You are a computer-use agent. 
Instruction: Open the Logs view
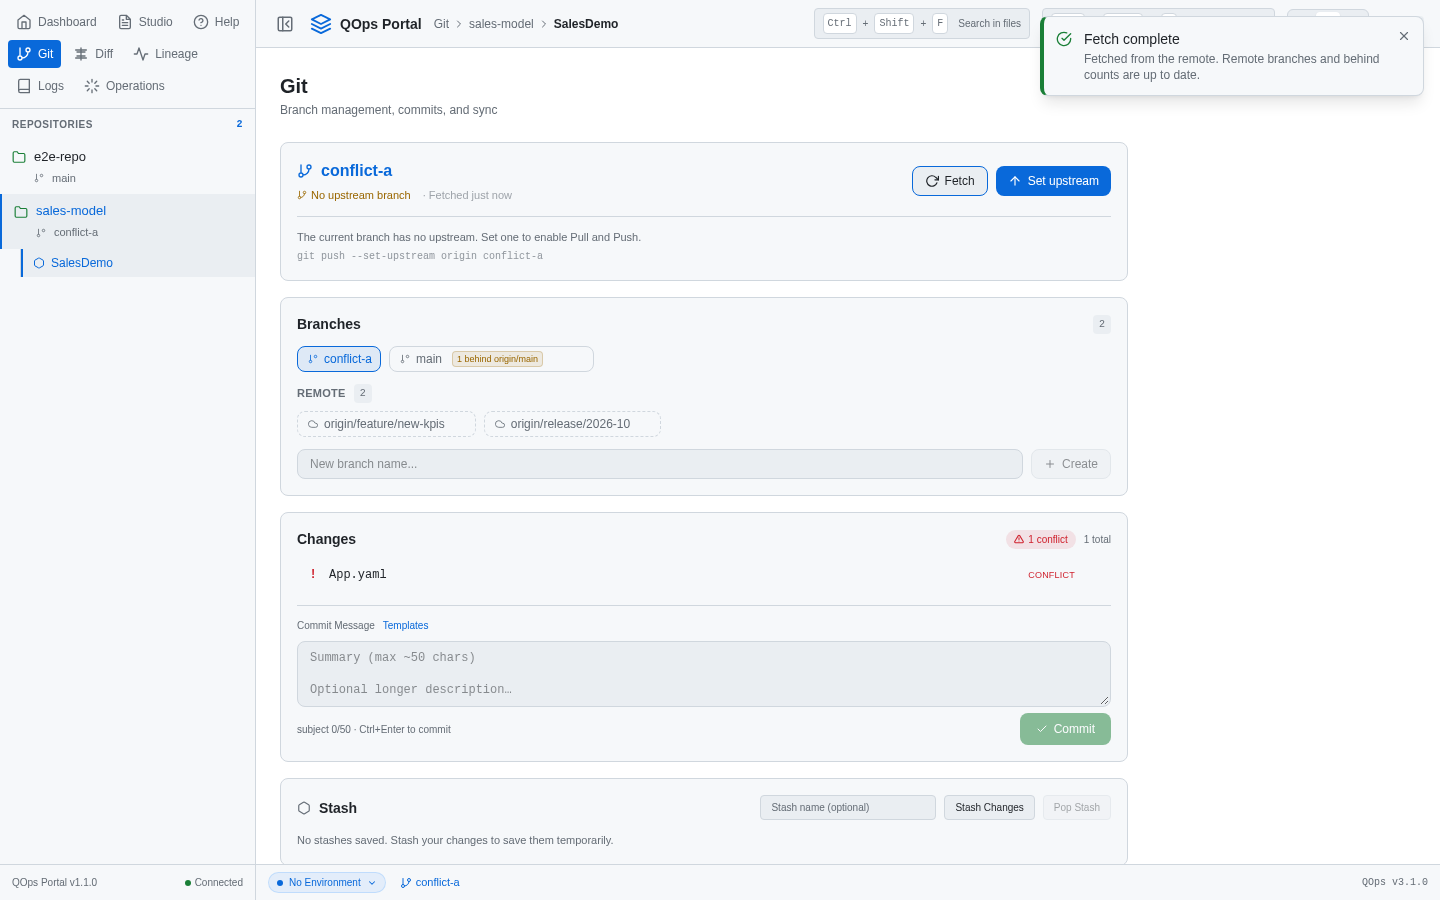40,86
